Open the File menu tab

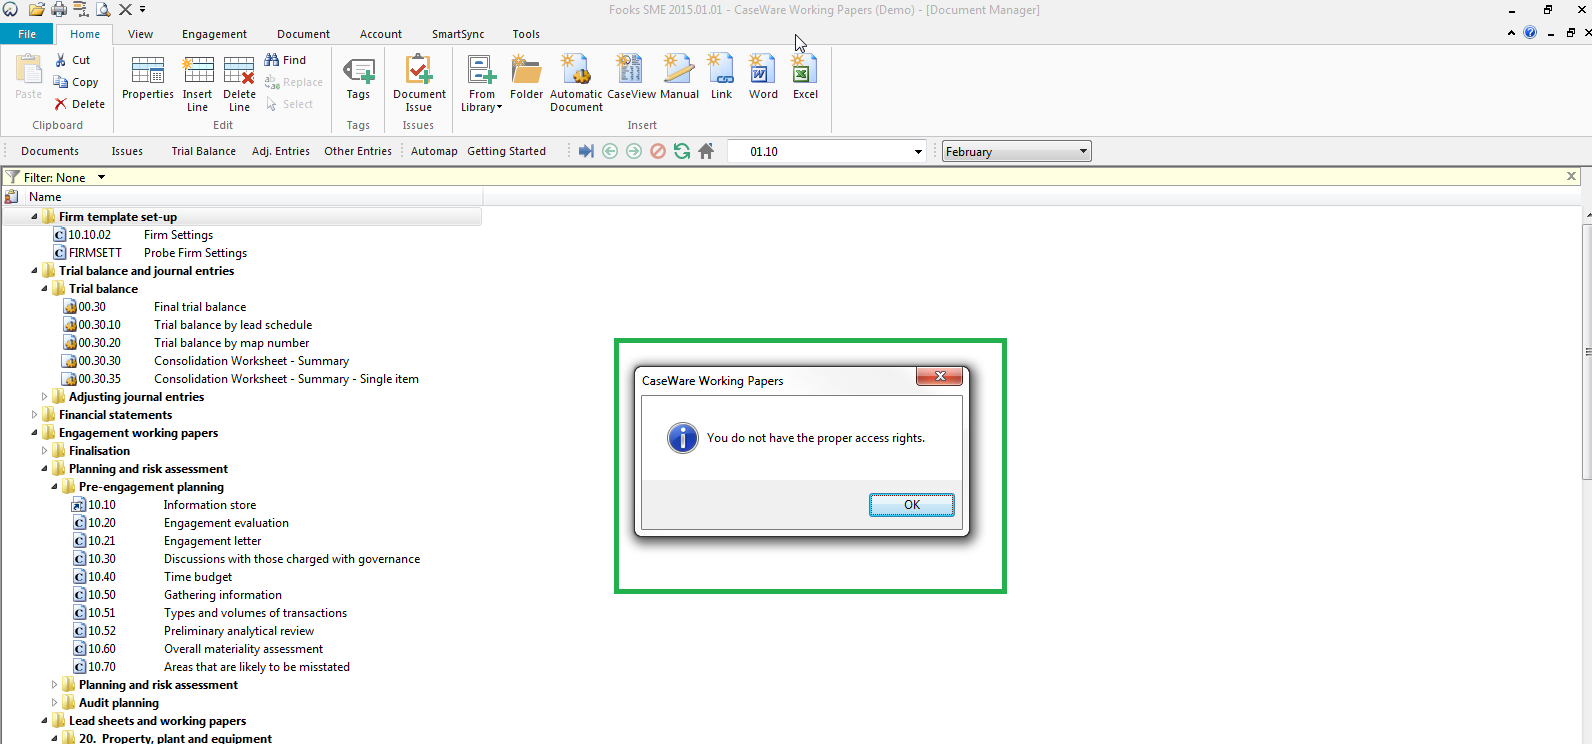[x=27, y=34]
